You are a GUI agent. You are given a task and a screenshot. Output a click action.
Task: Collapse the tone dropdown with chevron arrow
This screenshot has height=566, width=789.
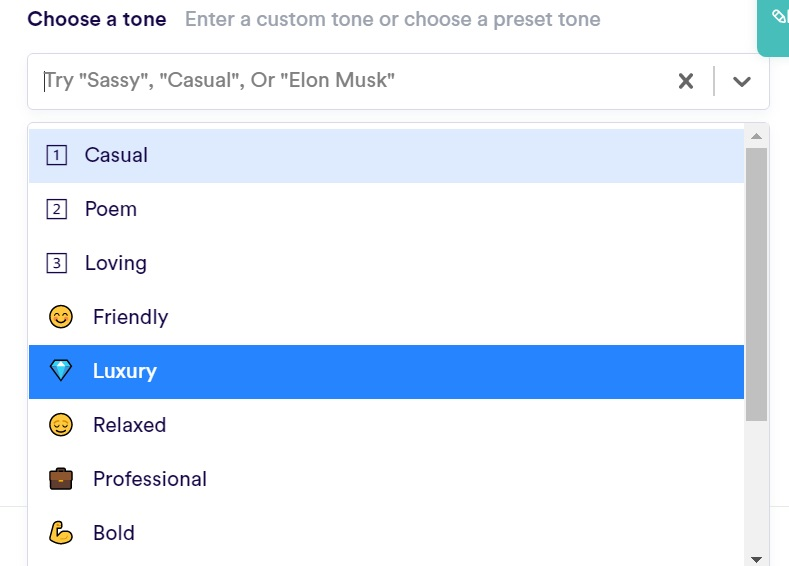pyautogui.click(x=741, y=81)
